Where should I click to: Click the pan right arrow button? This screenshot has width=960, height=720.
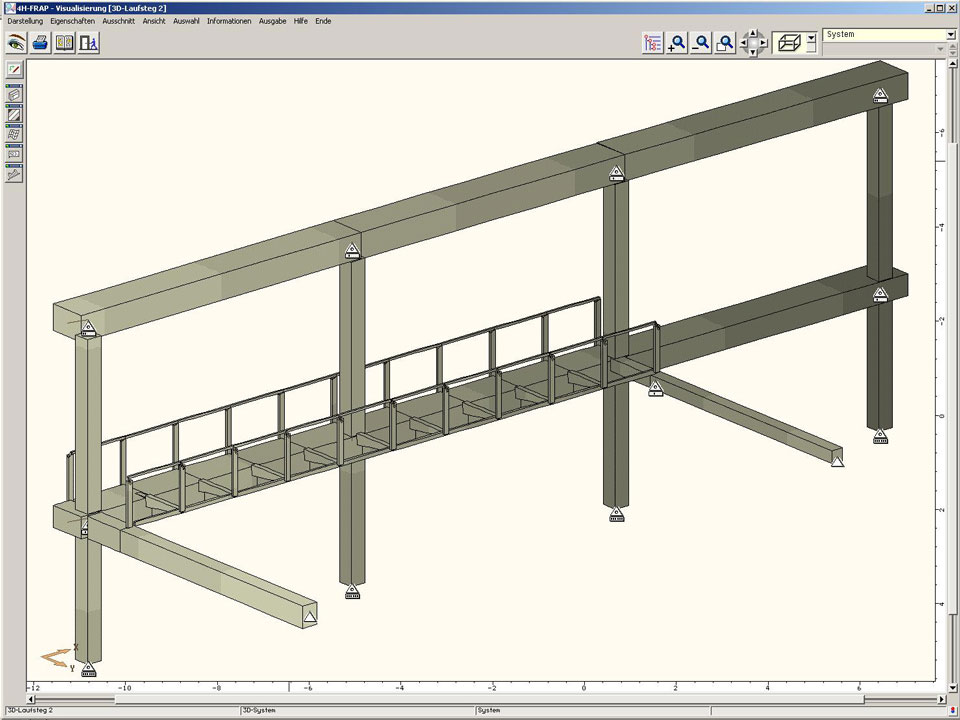coord(765,43)
